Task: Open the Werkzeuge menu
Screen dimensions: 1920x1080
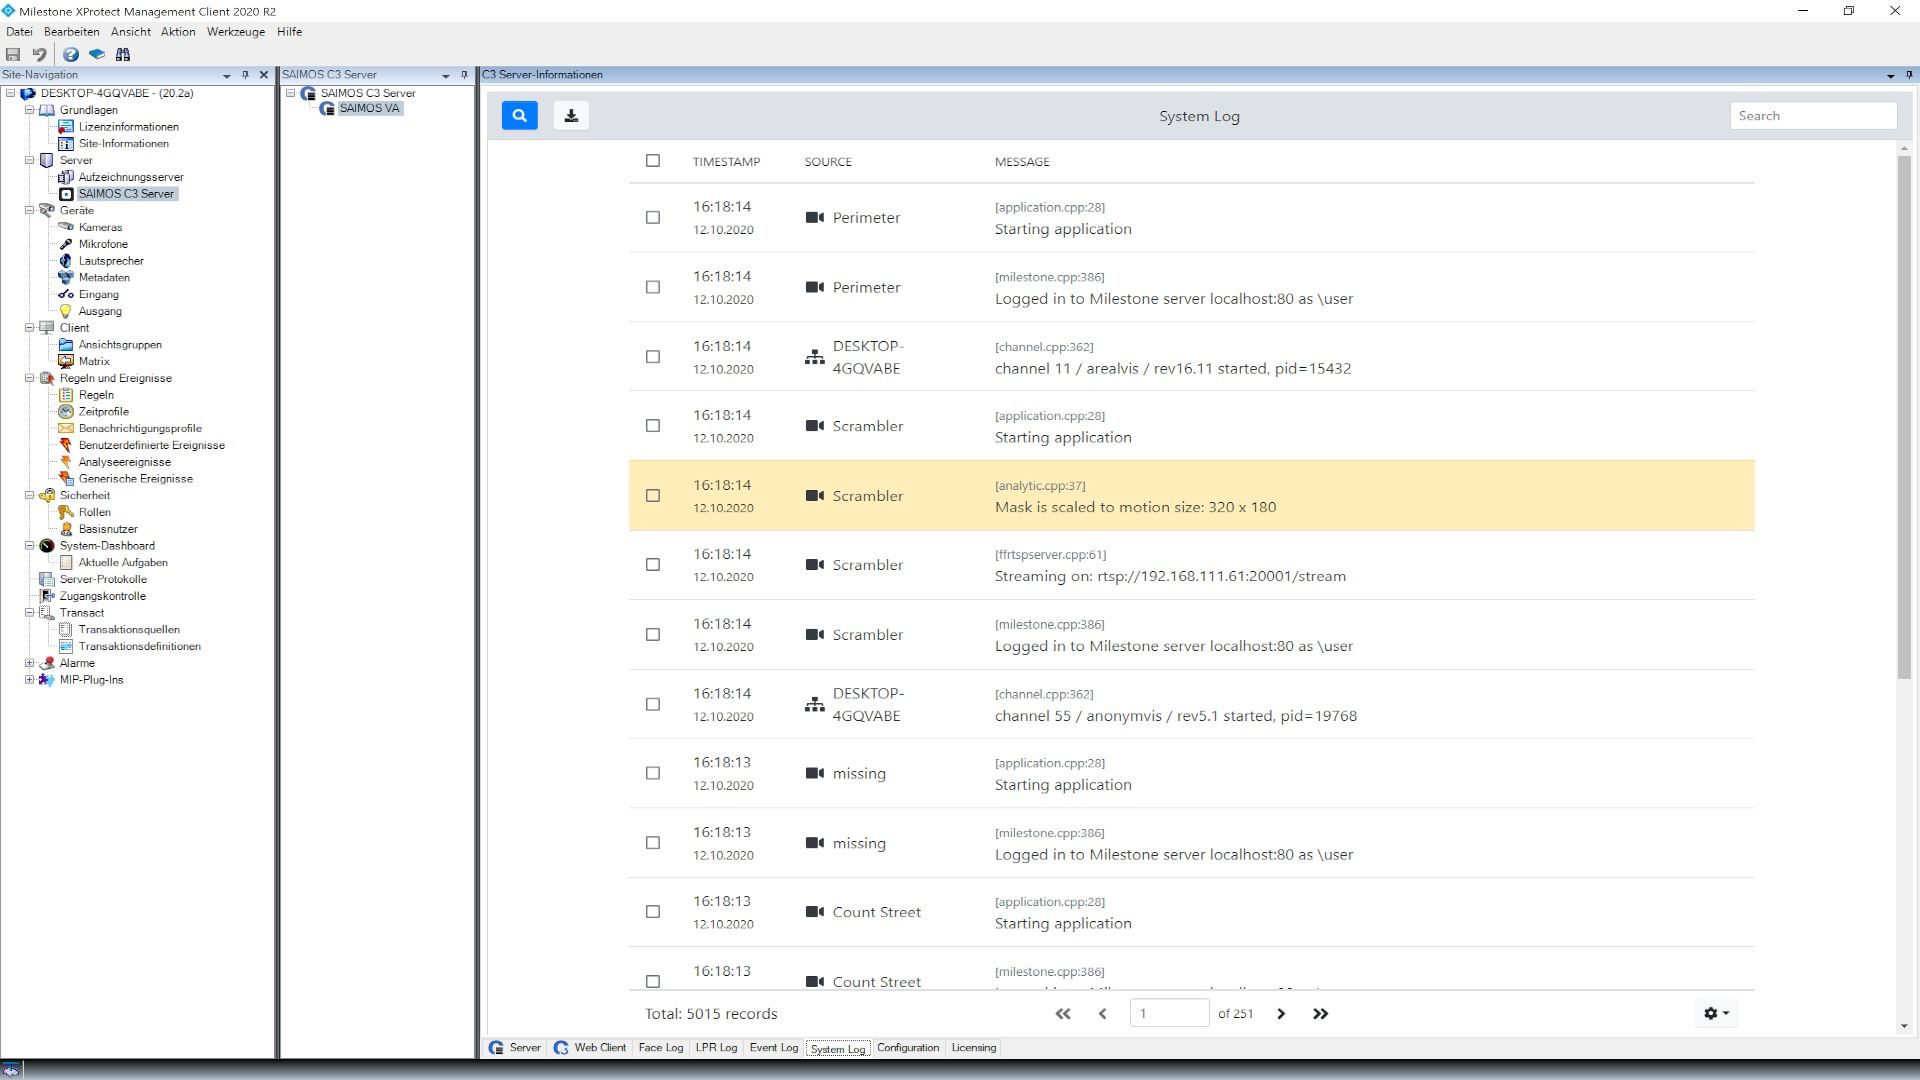Action: [x=236, y=32]
